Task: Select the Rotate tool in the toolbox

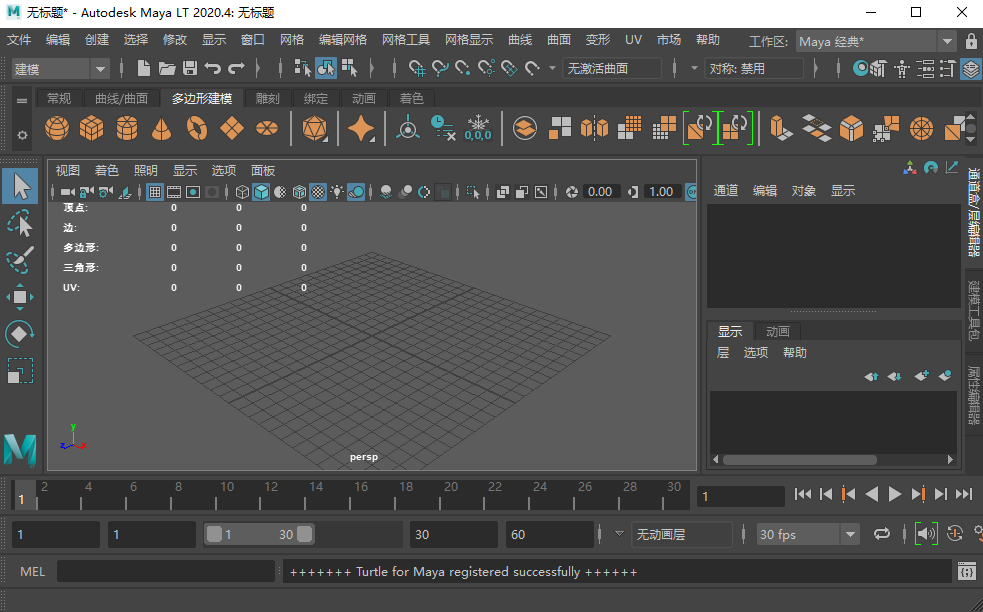Action: (x=19, y=334)
